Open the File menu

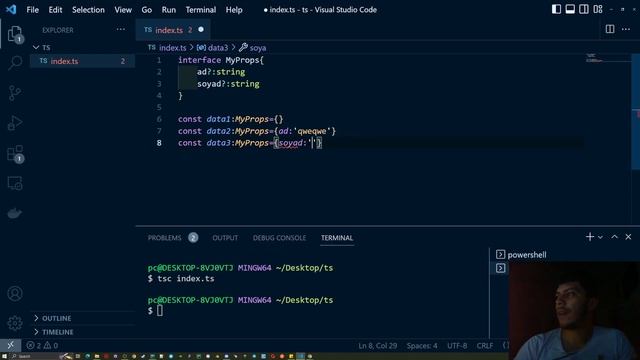[x=32, y=10]
